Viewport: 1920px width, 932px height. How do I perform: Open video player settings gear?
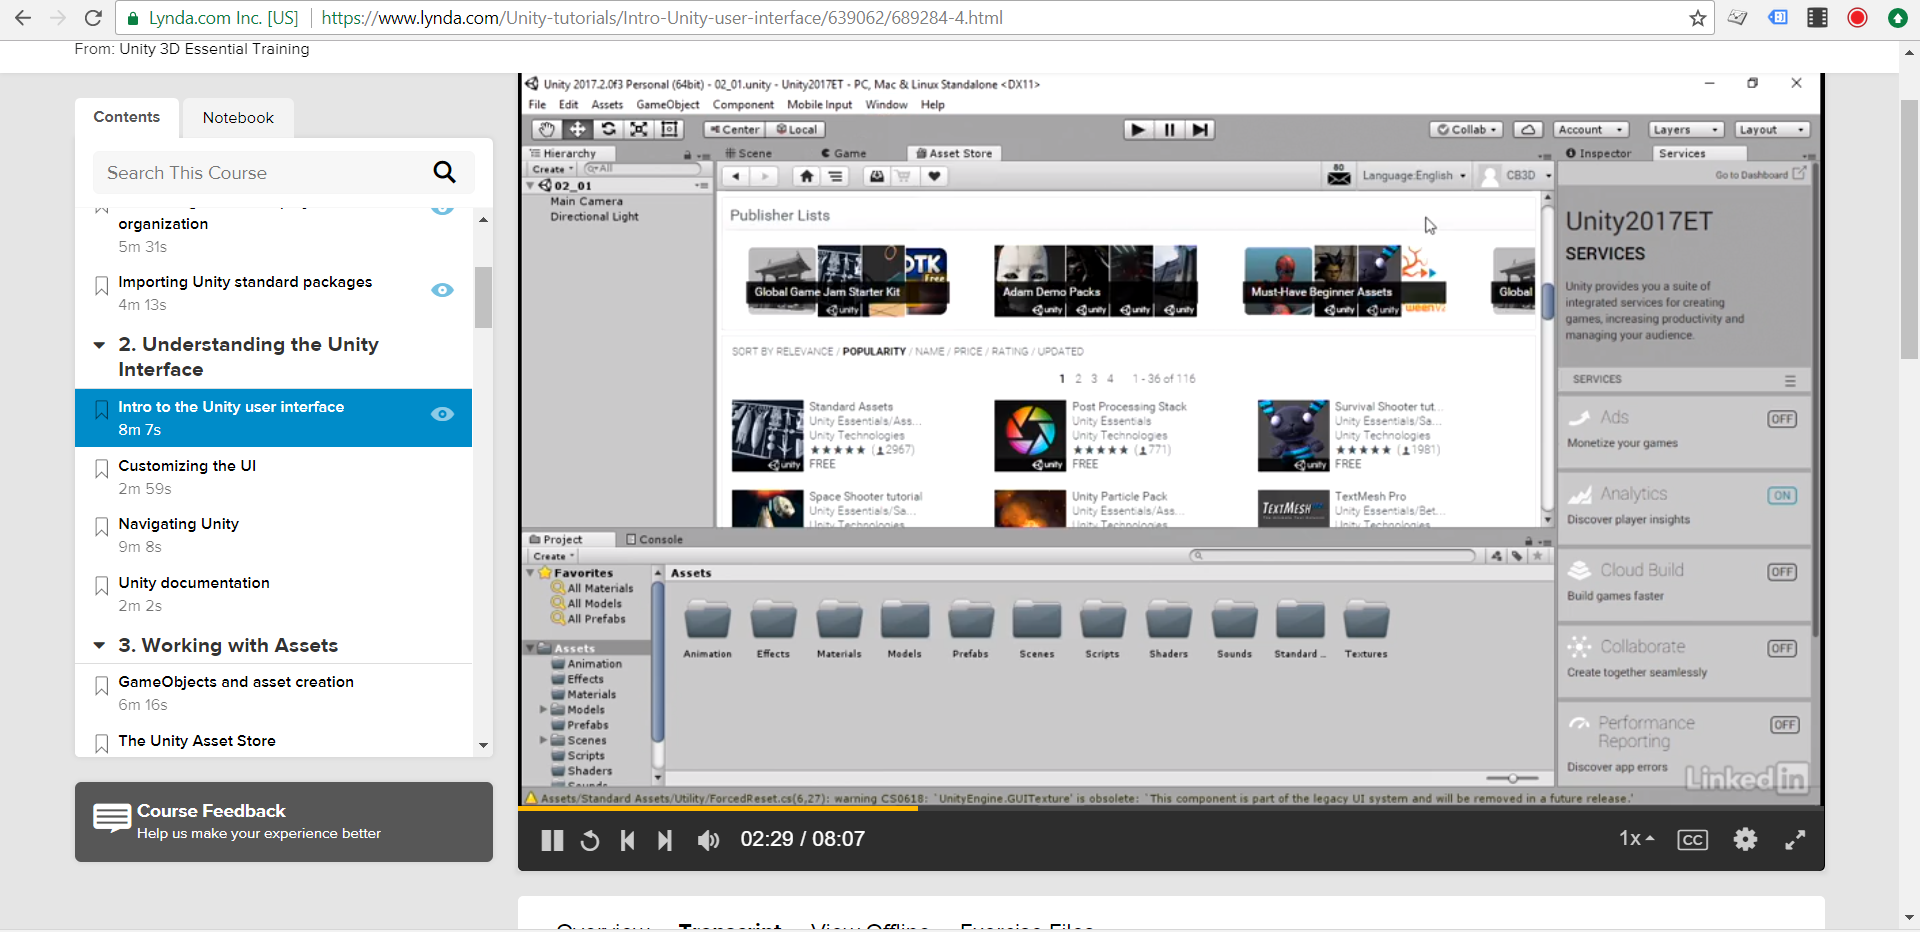click(1745, 839)
